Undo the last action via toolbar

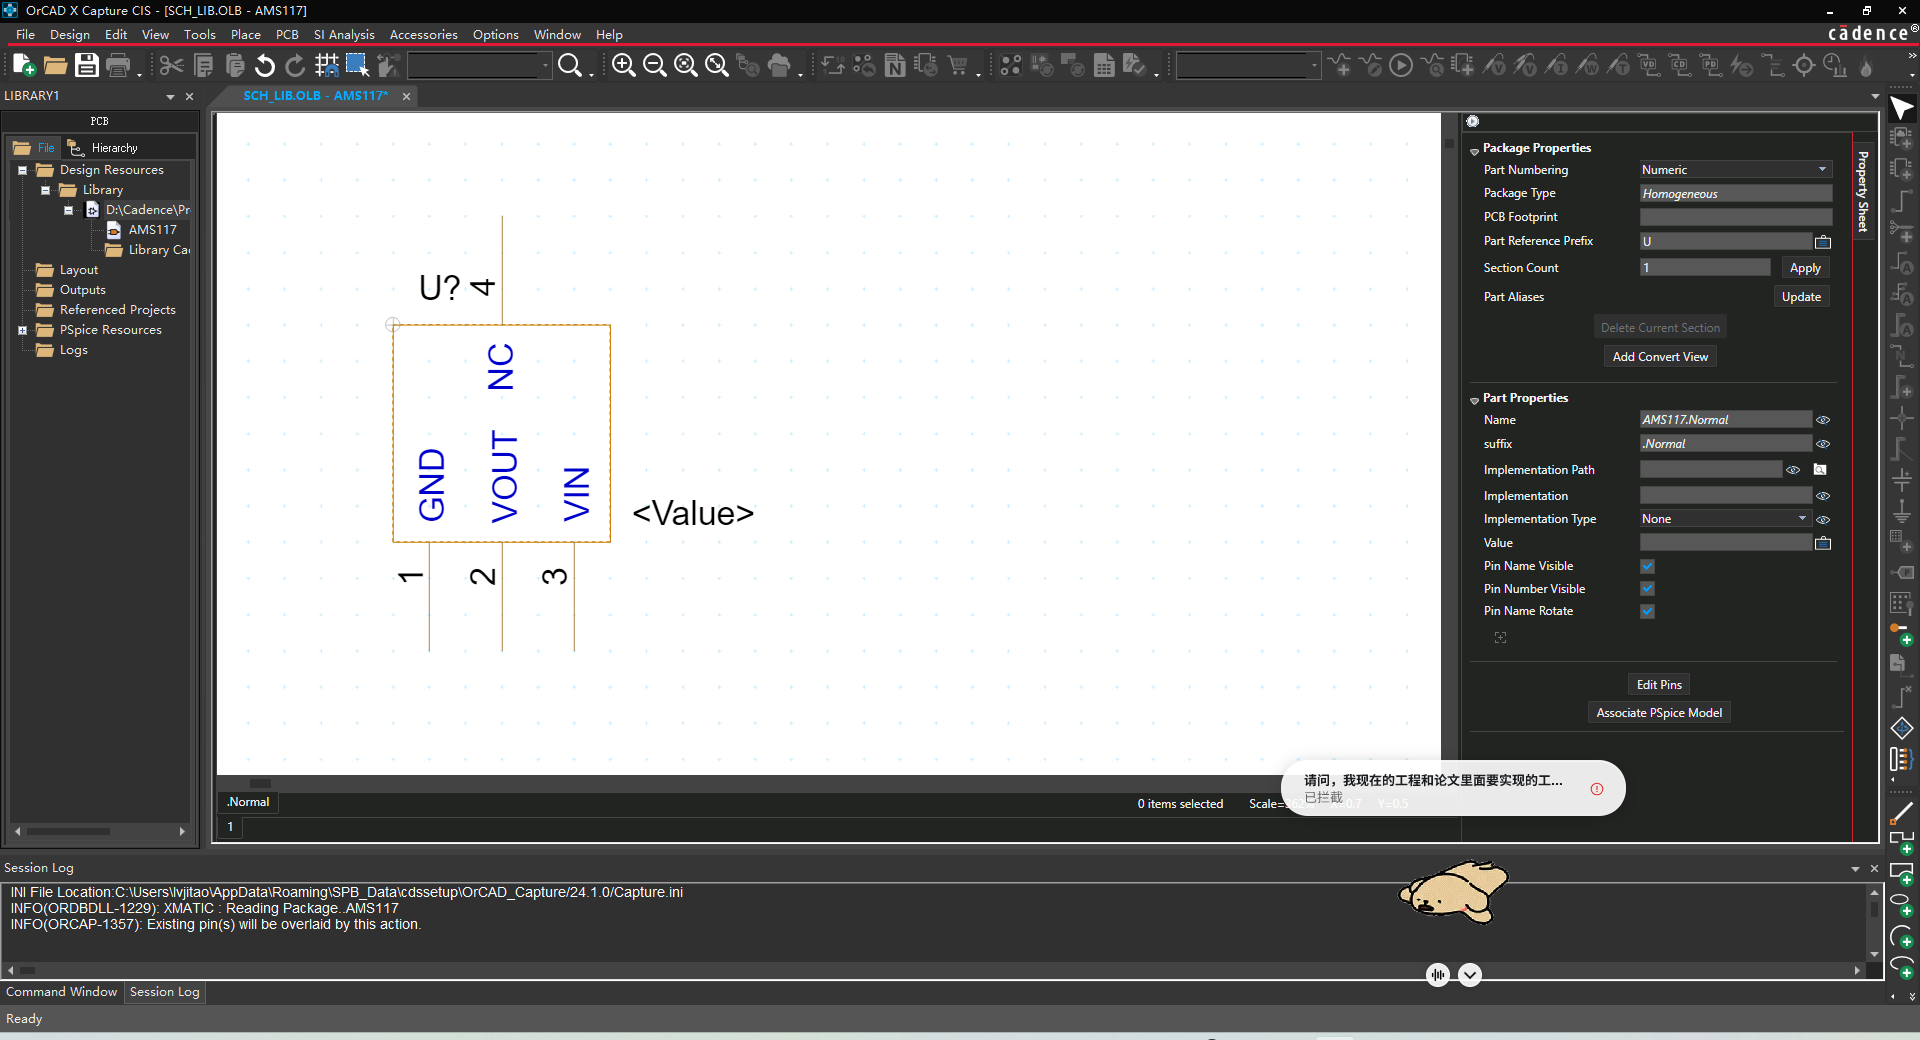pos(264,66)
